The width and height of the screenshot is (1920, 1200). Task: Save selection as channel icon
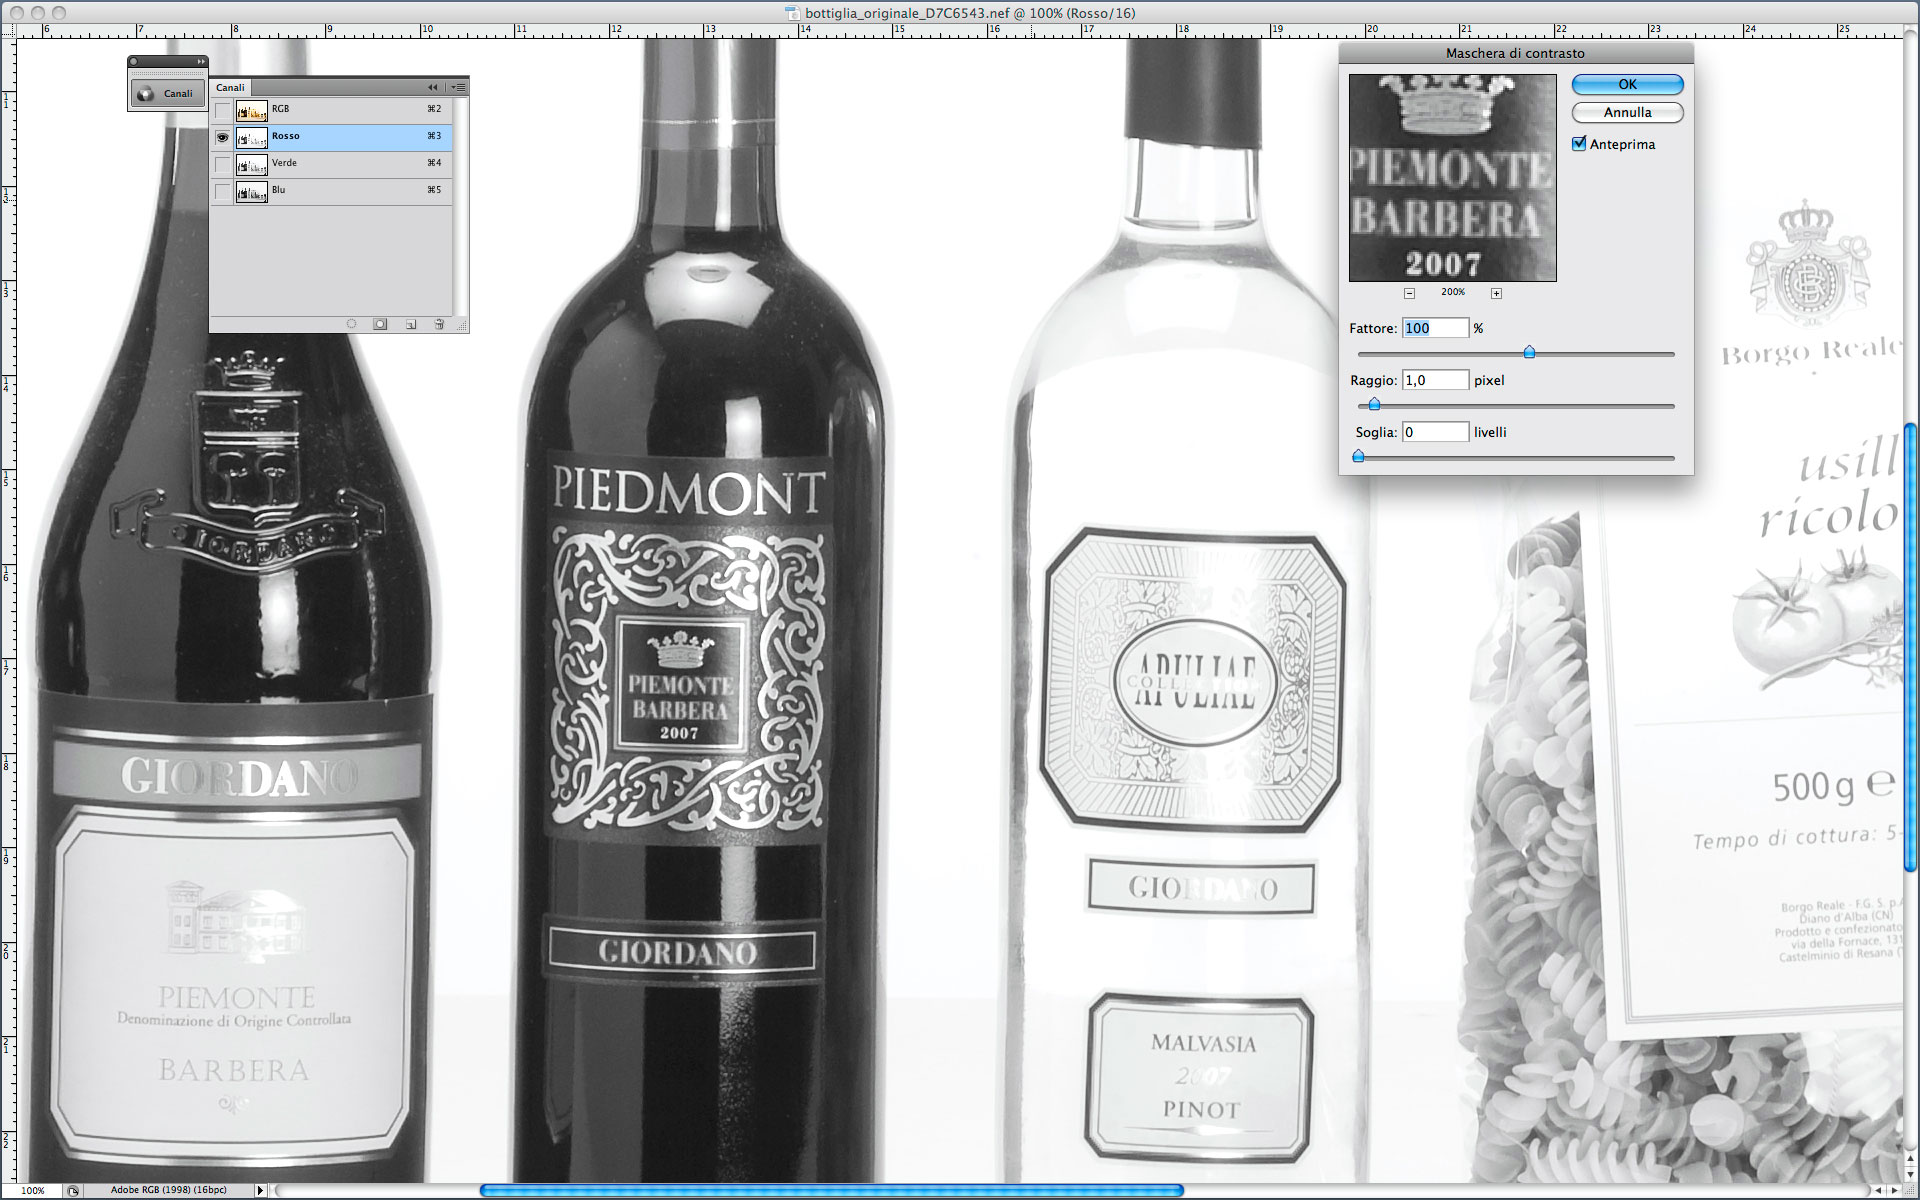tap(380, 324)
